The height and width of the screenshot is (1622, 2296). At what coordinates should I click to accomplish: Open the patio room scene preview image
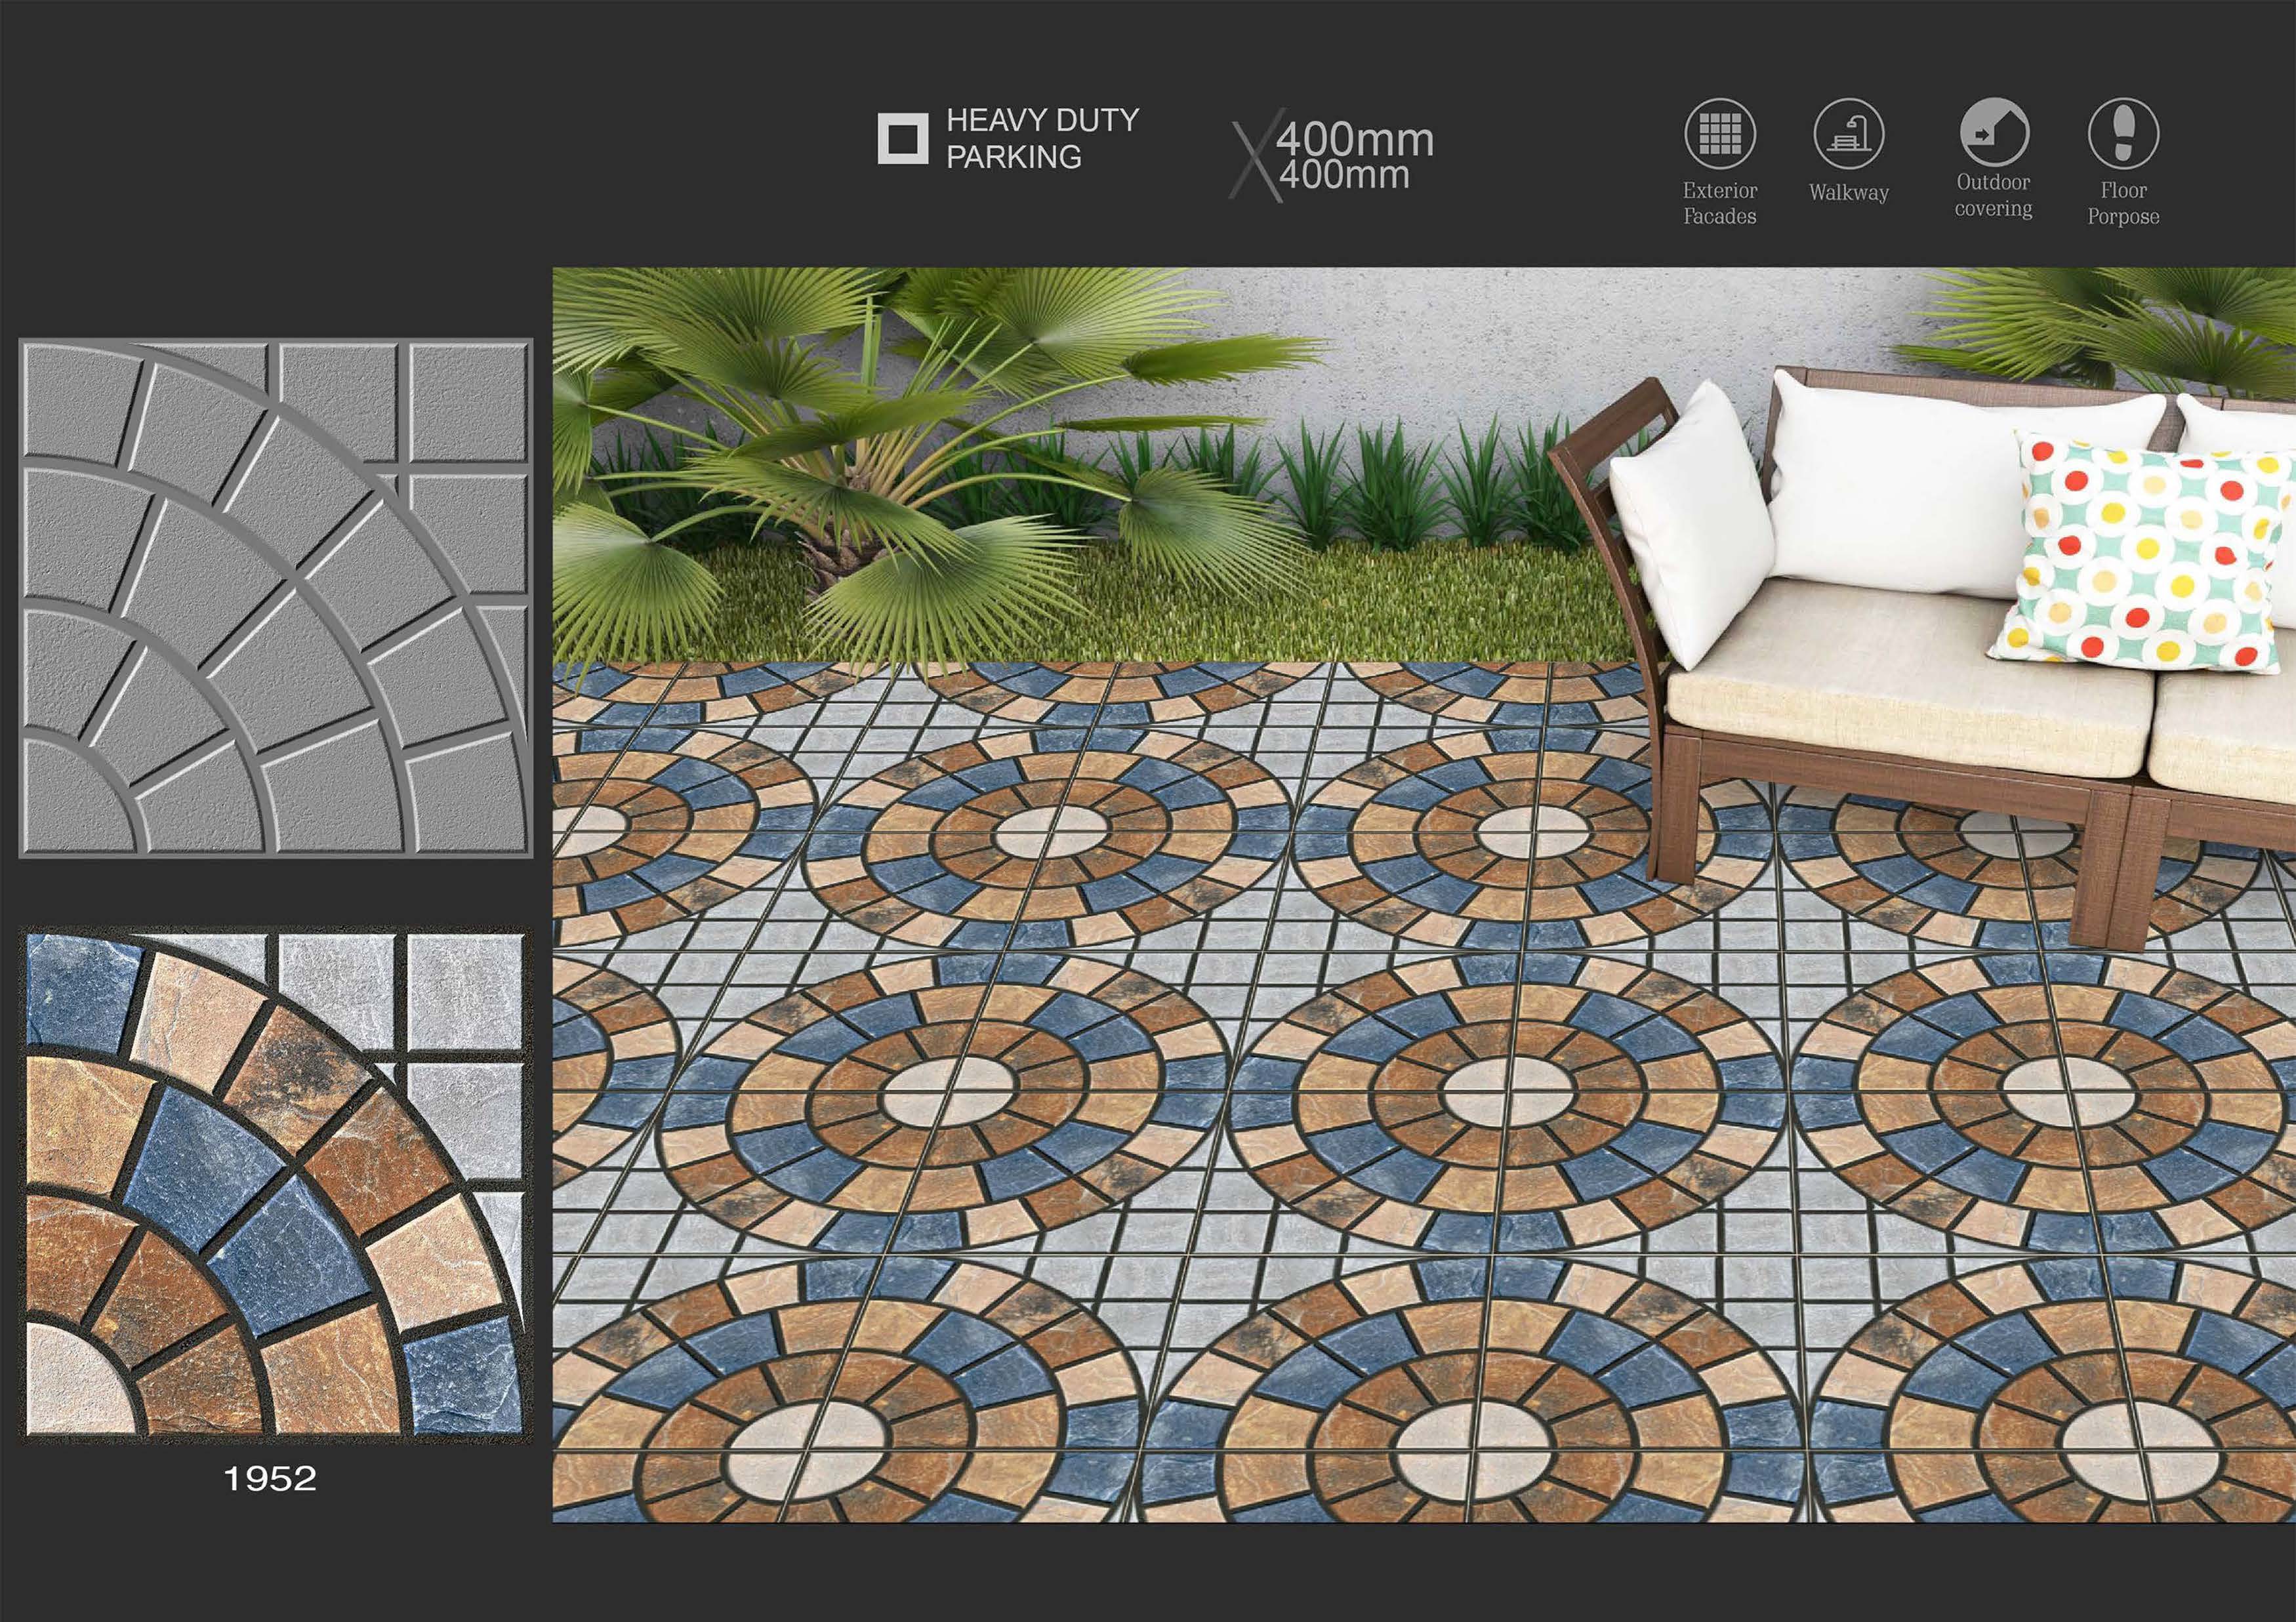click(x=1424, y=894)
